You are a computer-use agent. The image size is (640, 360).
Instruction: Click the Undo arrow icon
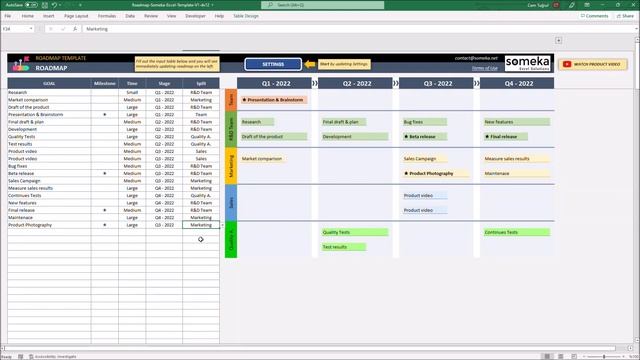(x=54, y=5)
